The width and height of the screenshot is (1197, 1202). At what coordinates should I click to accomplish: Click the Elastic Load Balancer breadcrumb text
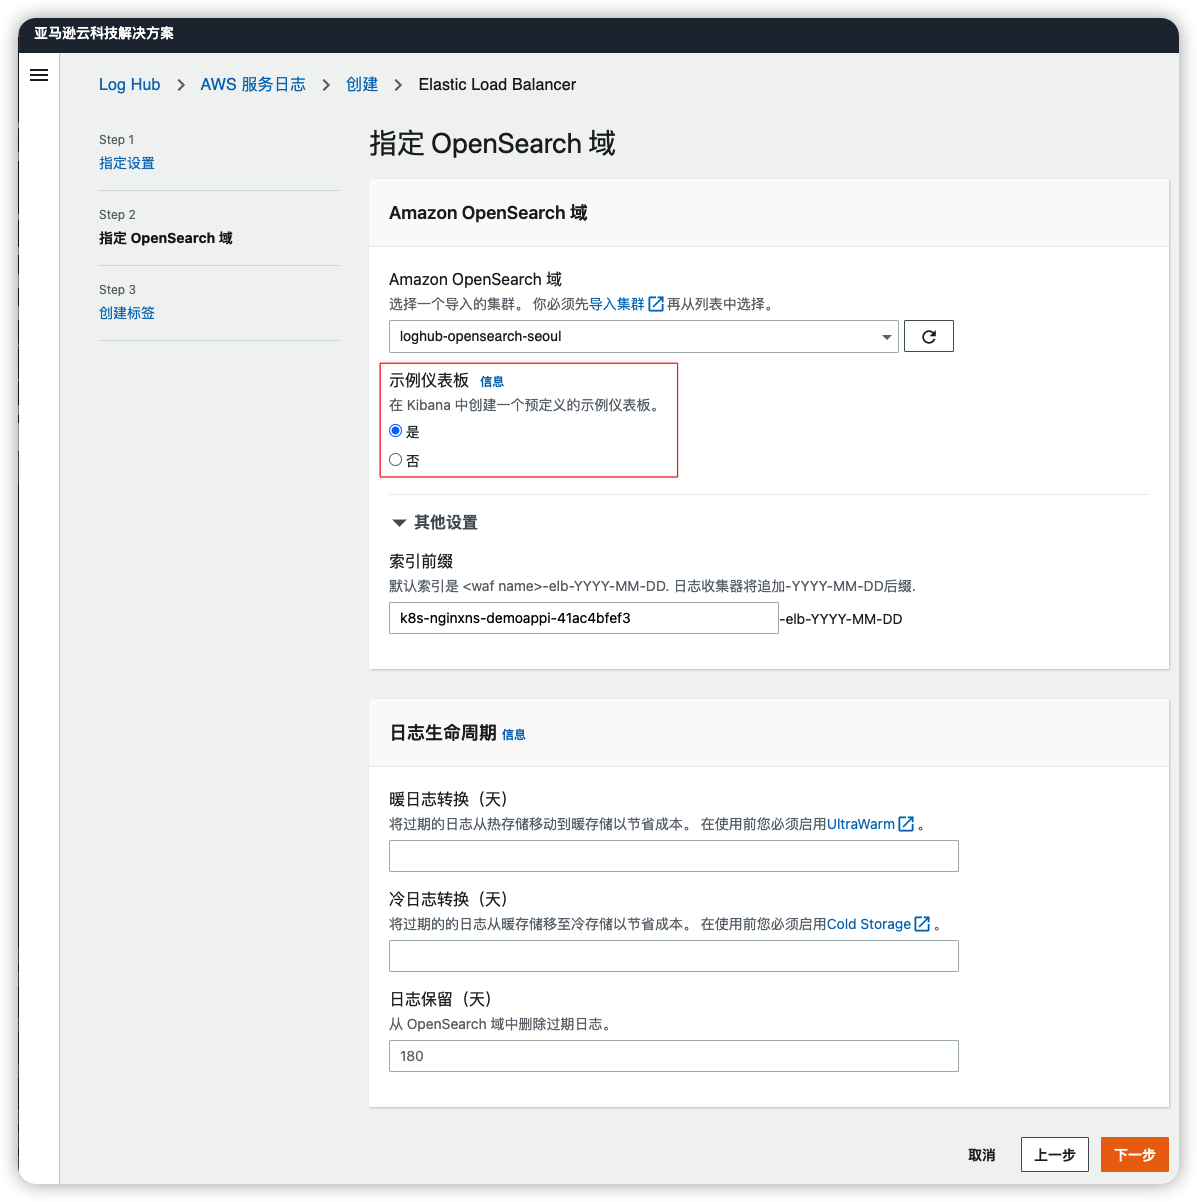point(497,84)
